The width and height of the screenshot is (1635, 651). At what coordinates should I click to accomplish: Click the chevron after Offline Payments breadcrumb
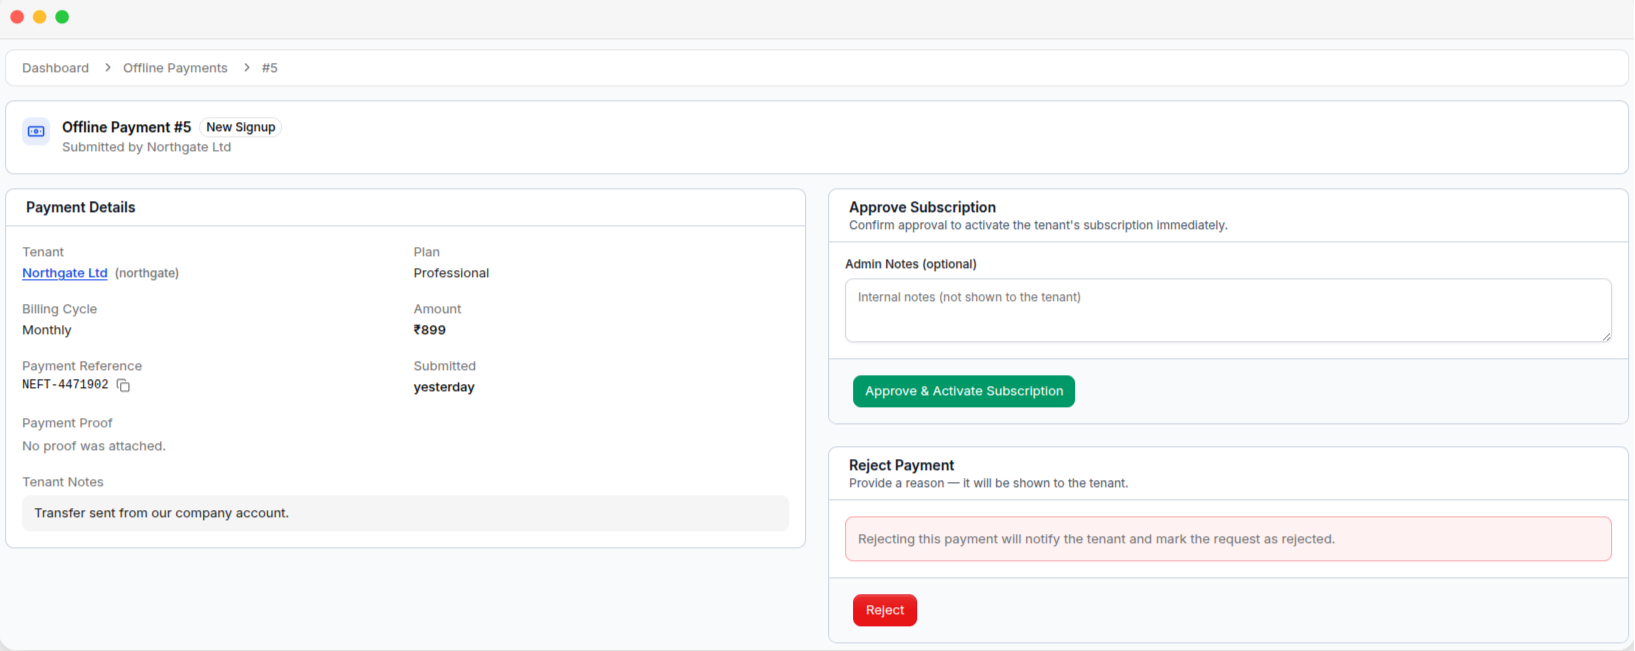(246, 68)
